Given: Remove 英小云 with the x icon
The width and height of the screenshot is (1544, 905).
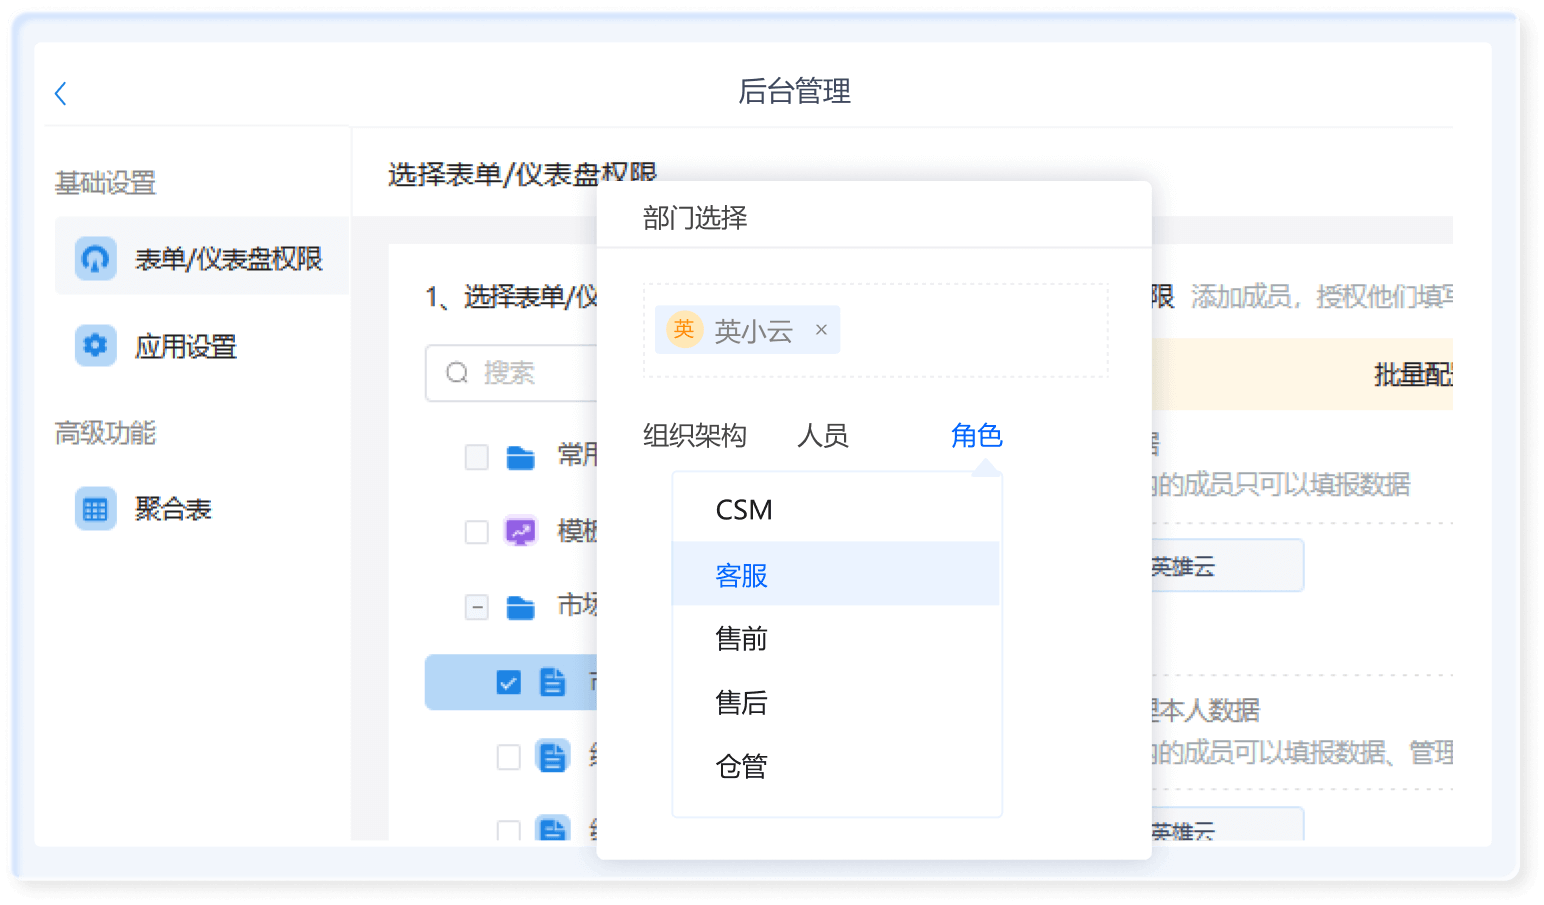Looking at the screenshot, I should point(821,329).
